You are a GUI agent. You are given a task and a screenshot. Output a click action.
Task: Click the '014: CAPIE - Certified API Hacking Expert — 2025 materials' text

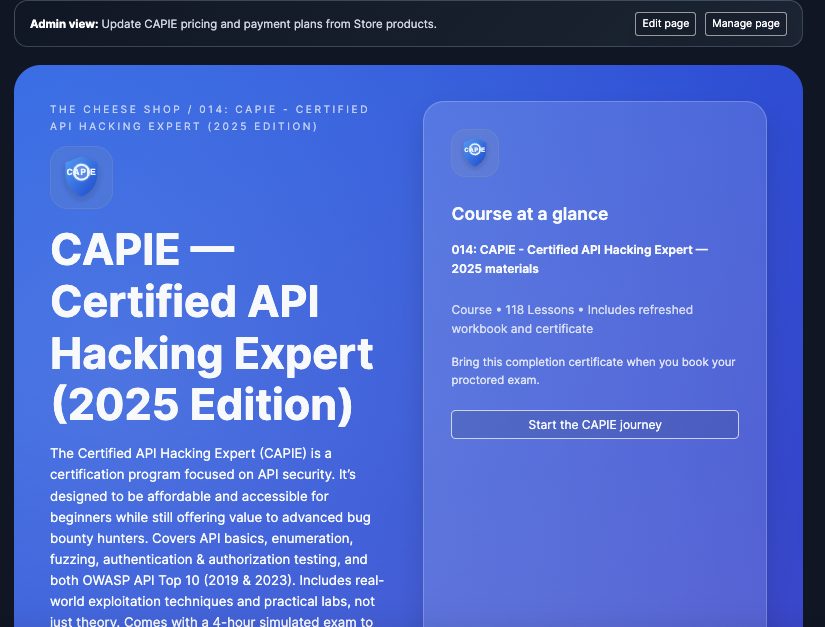tap(579, 259)
